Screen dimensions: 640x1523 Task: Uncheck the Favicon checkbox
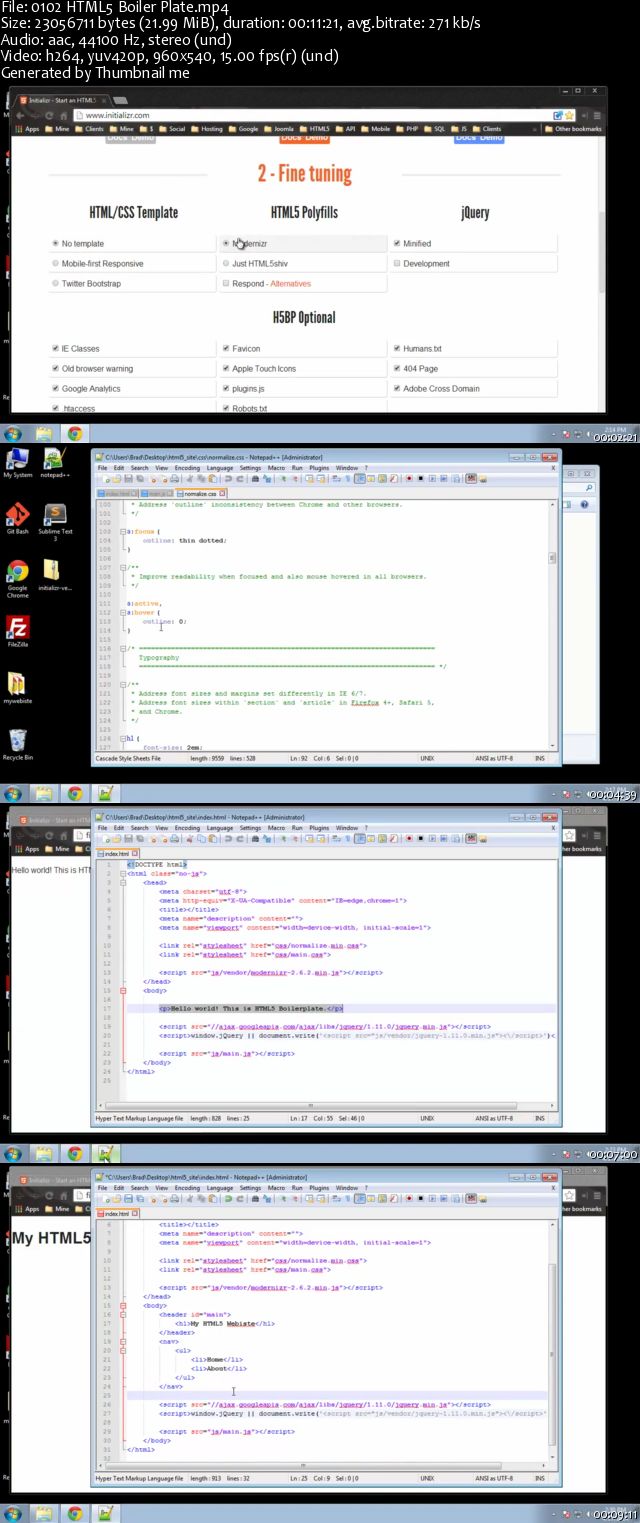click(x=226, y=349)
